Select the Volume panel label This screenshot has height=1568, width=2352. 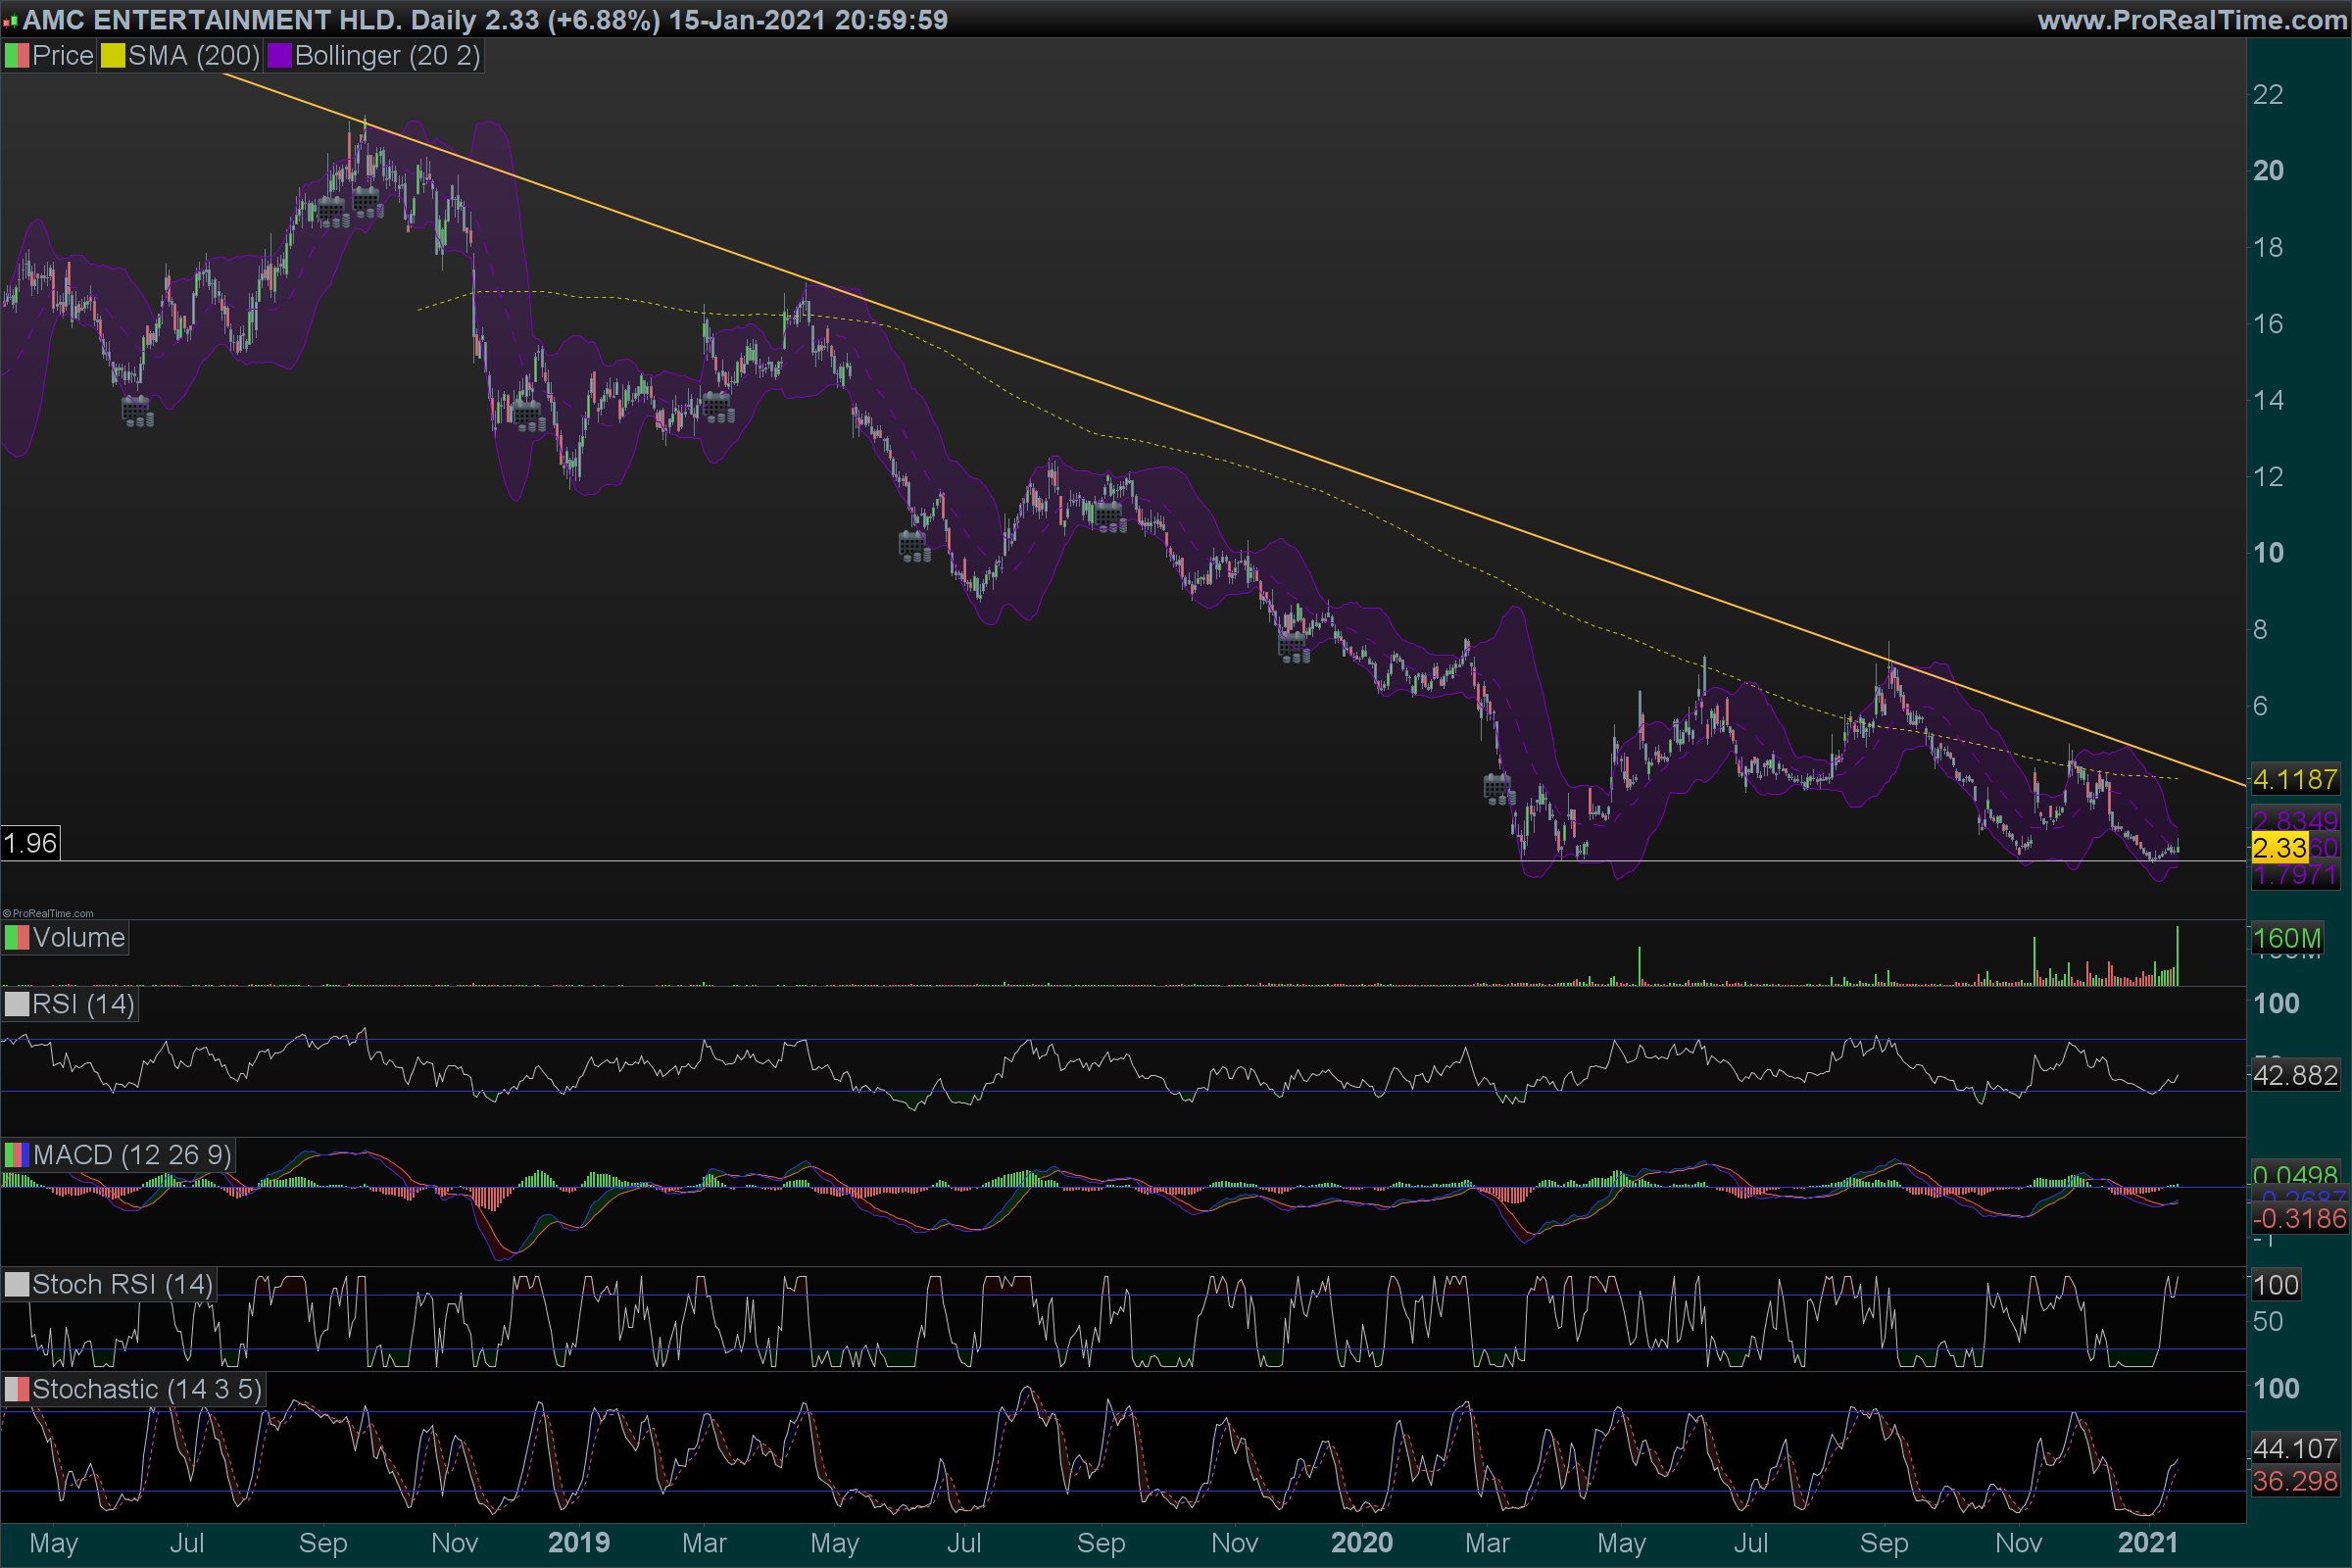point(78,938)
